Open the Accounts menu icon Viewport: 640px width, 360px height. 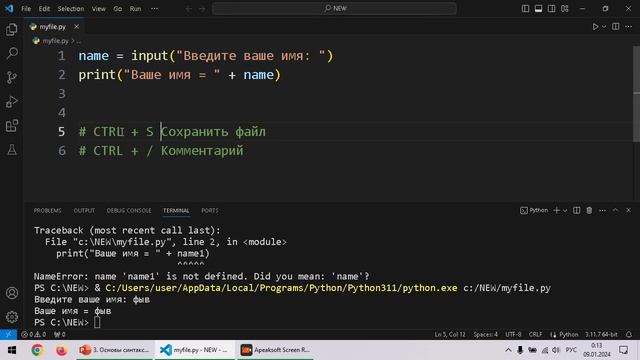click(12, 293)
